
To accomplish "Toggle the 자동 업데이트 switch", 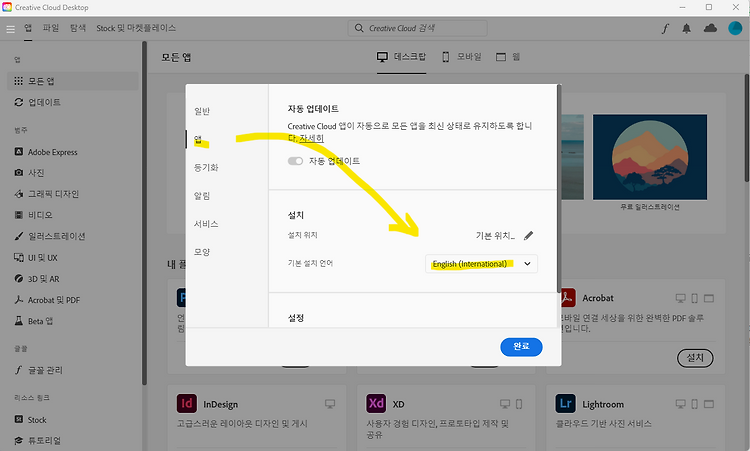I will pyautogui.click(x=295, y=161).
